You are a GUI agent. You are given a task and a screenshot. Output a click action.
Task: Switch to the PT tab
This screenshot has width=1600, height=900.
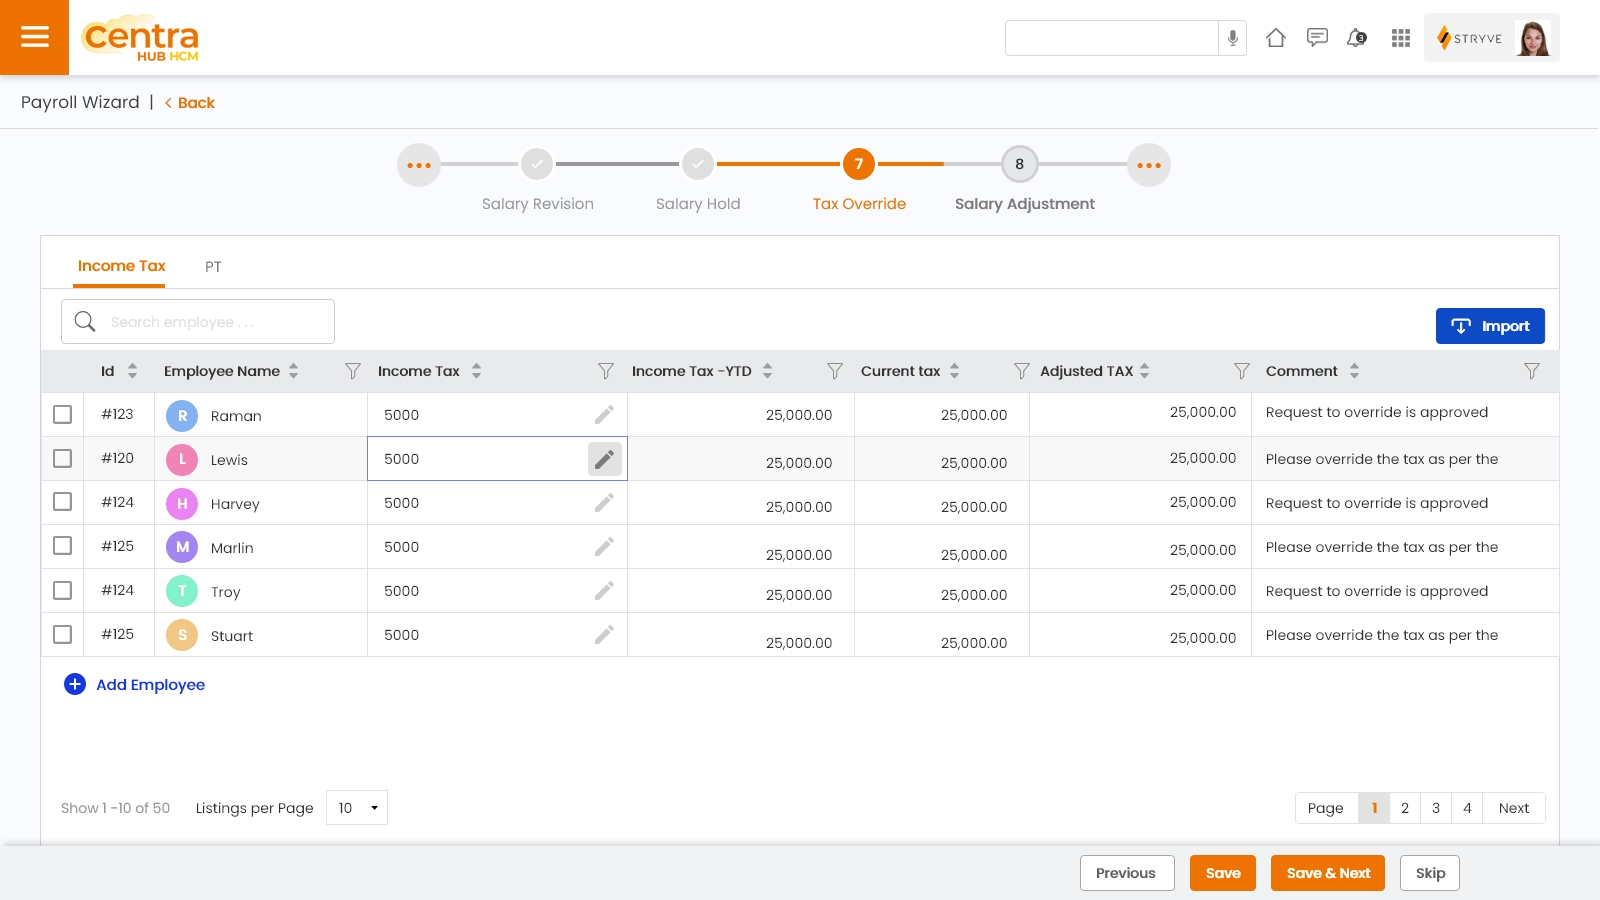click(x=213, y=267)
